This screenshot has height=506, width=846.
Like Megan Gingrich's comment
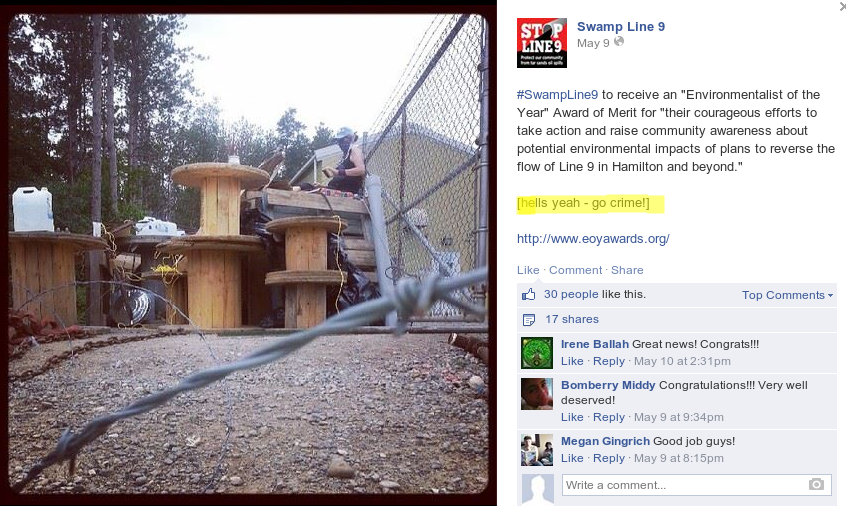point(572,458)
